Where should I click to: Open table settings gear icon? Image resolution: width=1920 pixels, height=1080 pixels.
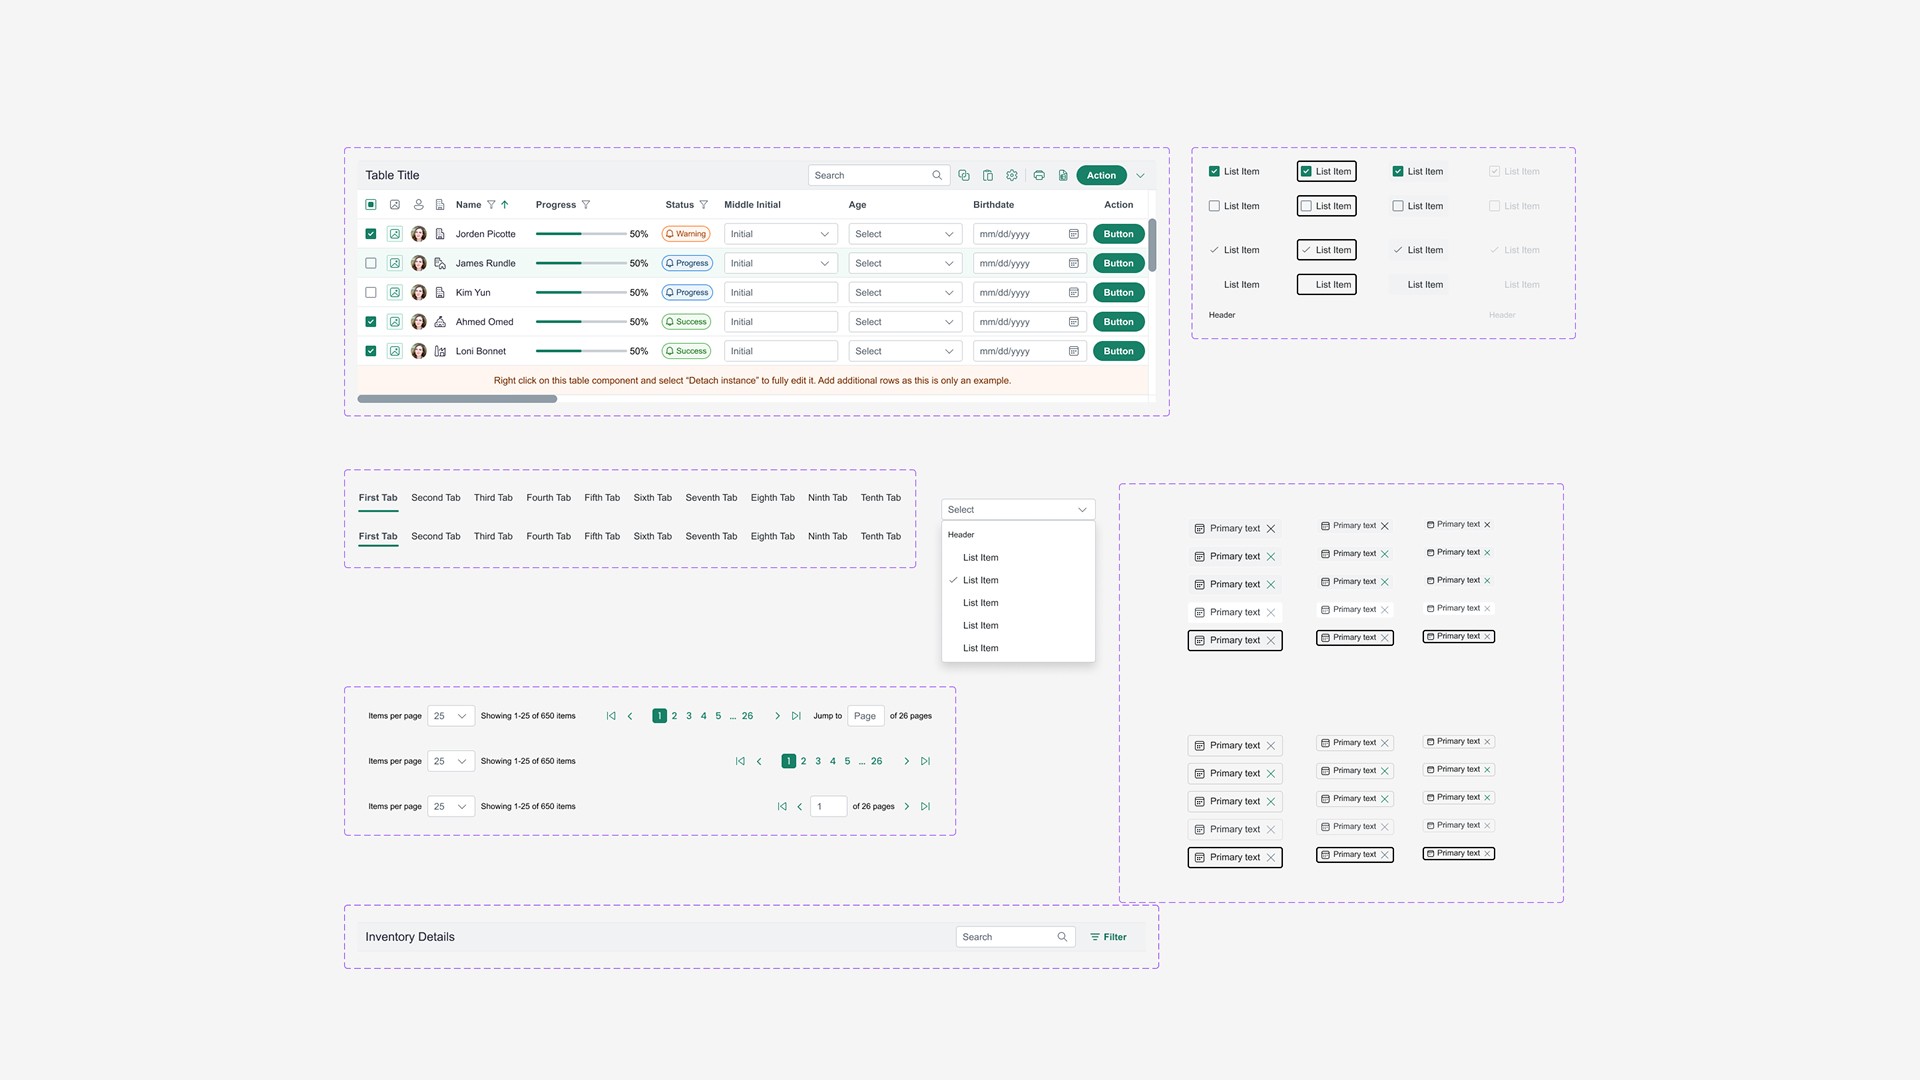[1012, 175]
